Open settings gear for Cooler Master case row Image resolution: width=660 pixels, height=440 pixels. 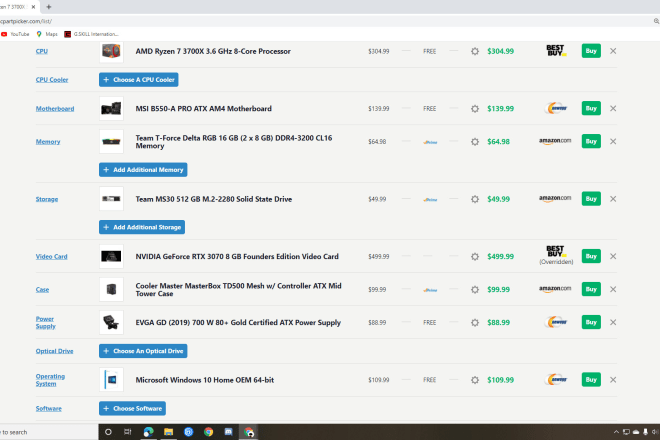tap(475, 290)
